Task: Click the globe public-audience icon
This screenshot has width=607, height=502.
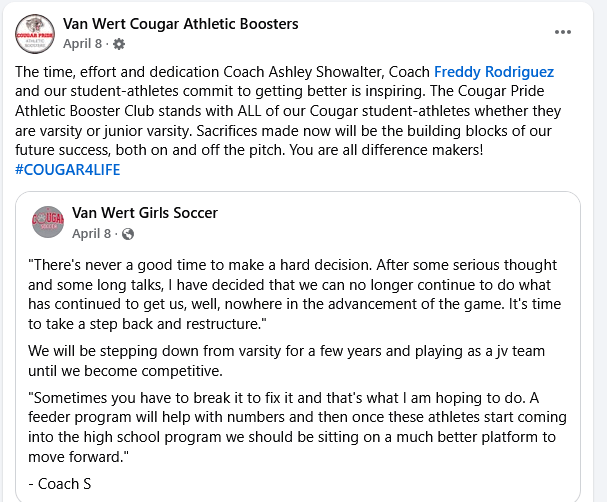Action: (x=128, y=234)
